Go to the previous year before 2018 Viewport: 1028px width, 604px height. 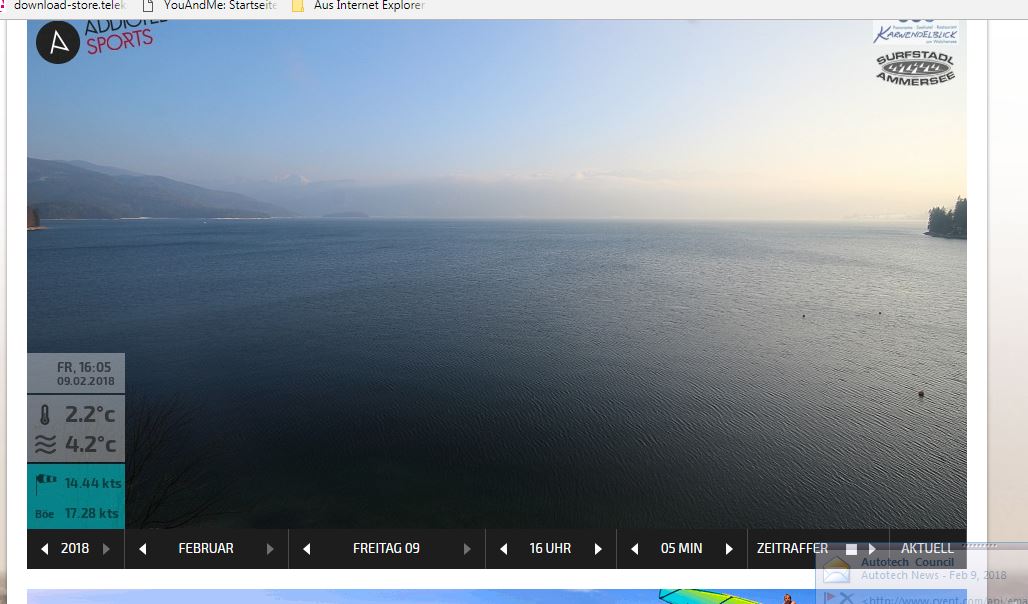tap(45, 549)
